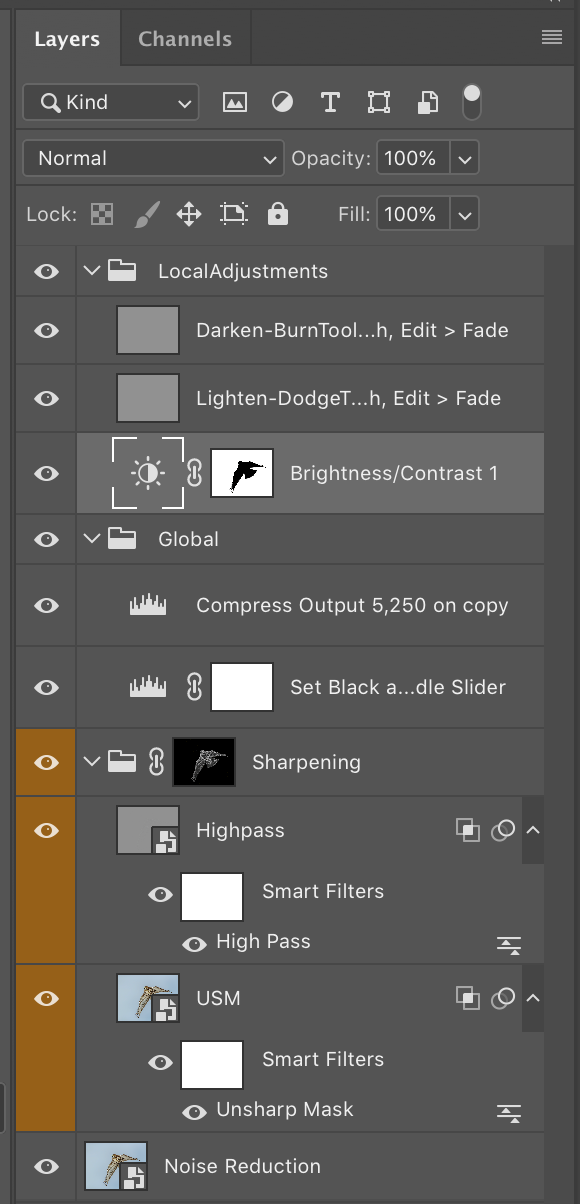Hide the Unsharp Mask smart filter
The width and height of the screenshot is (580, 1204).
point(194,1111)
